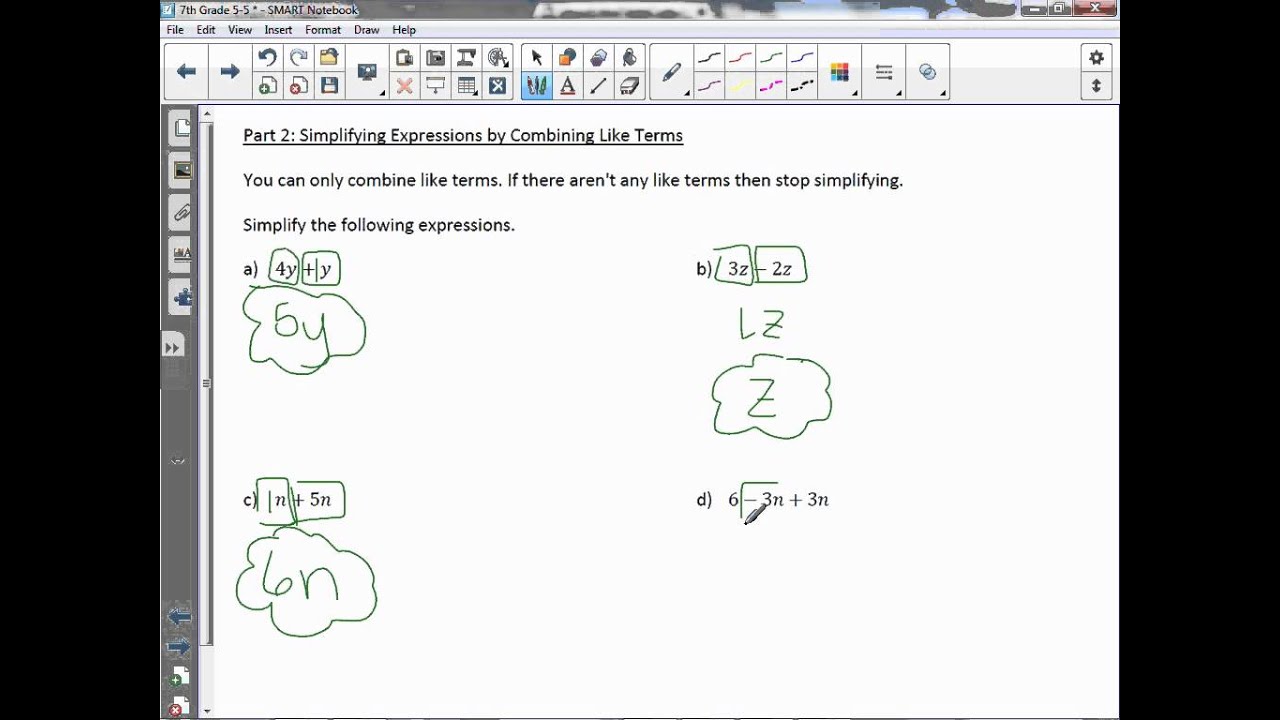Open the Gallery sidebar tab
Screen dimensions: 1280x720
(182, 170)
